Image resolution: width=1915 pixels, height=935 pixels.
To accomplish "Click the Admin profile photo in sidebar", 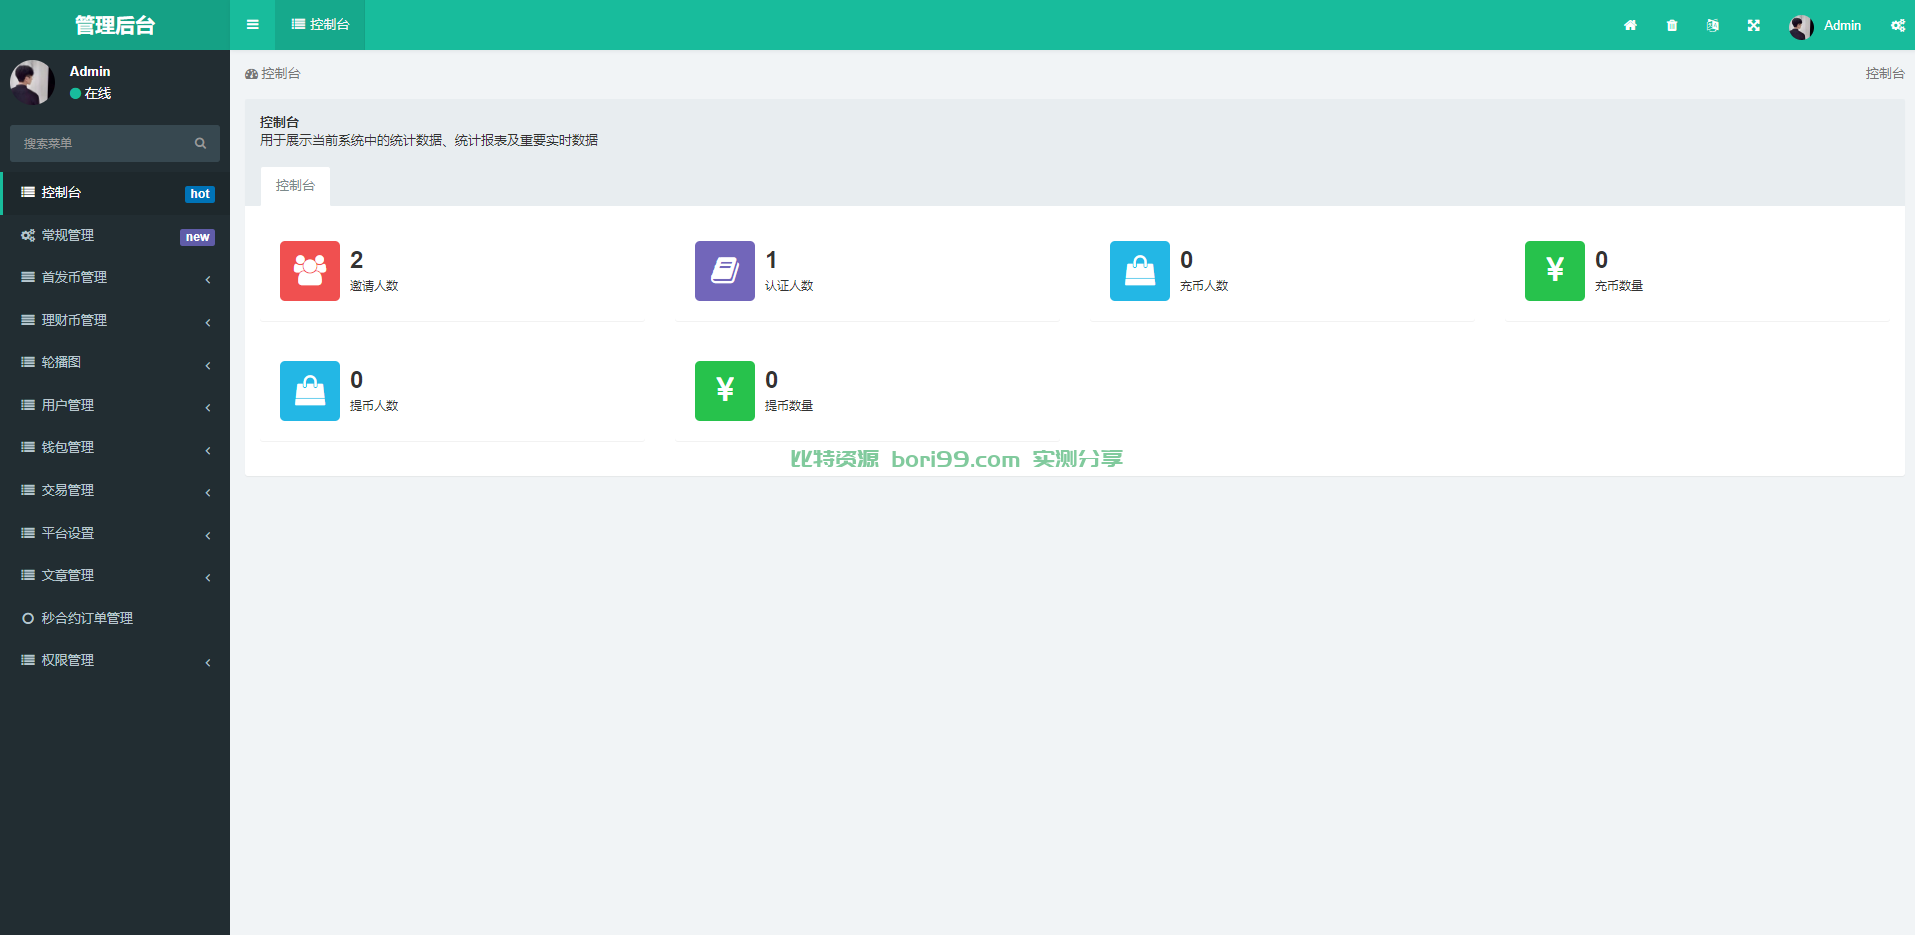I will click(32, 82).
